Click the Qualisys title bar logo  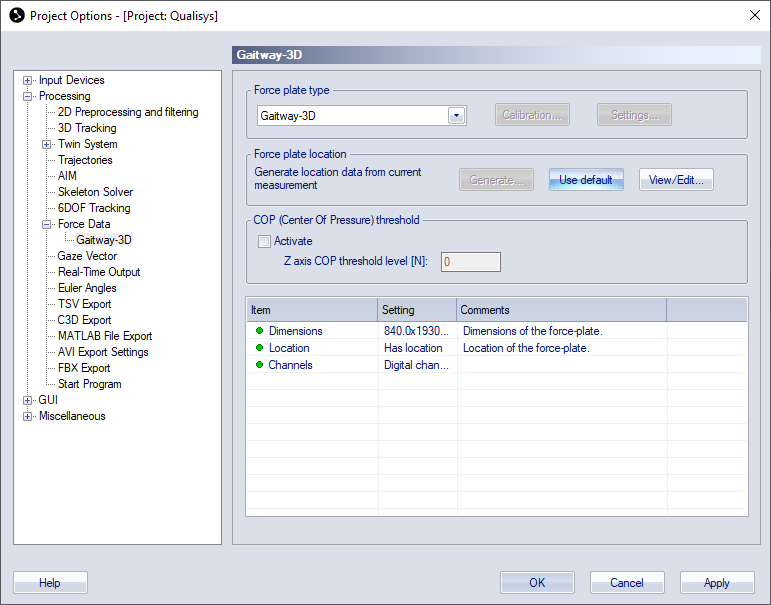coord(17,16)
